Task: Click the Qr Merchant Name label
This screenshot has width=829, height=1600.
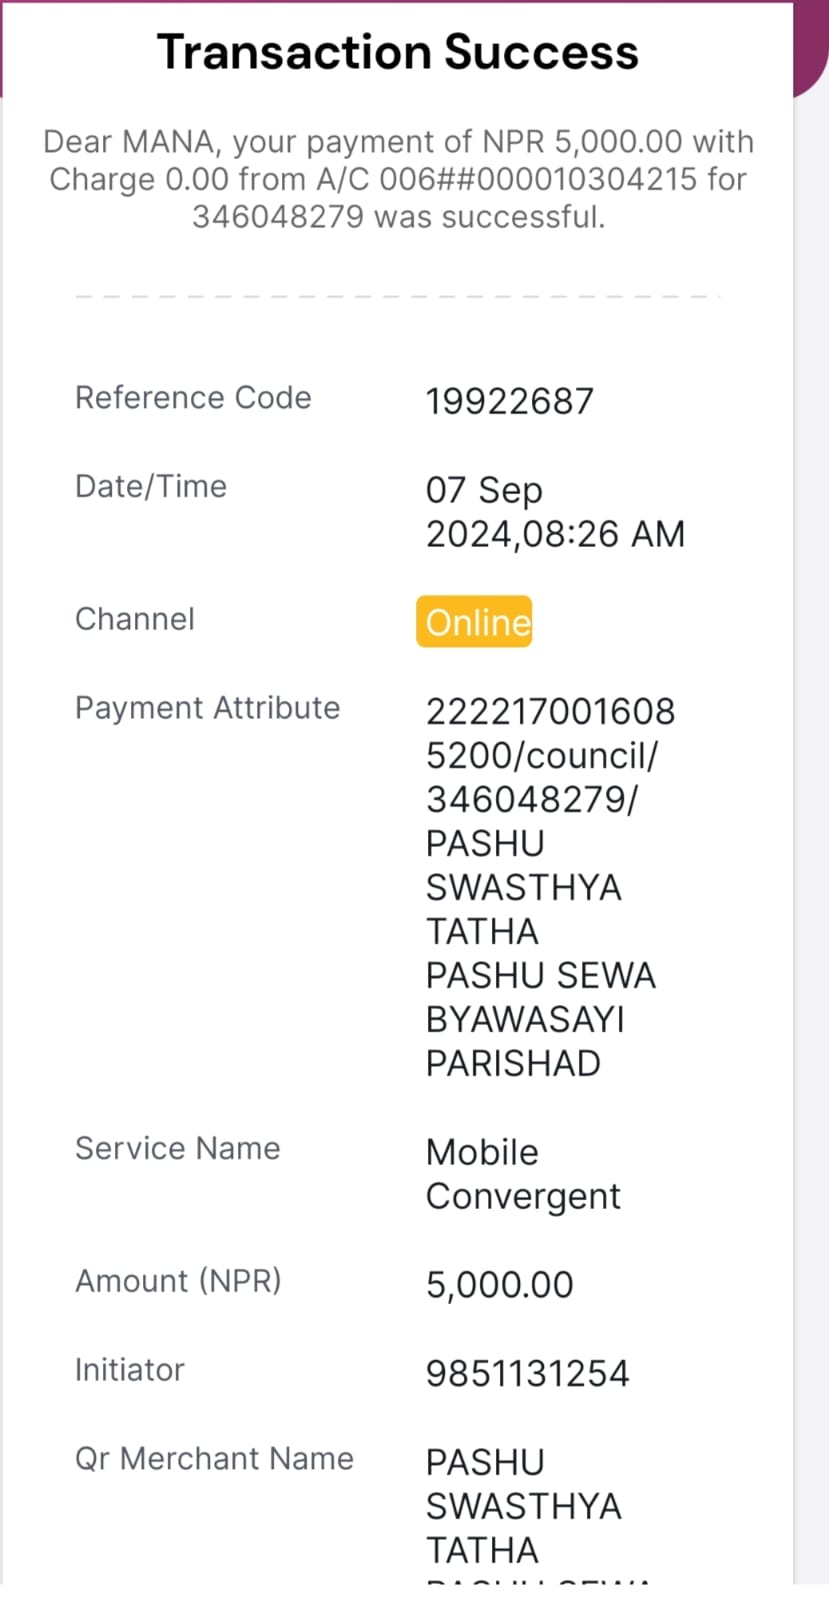Action: point(214,1459)
